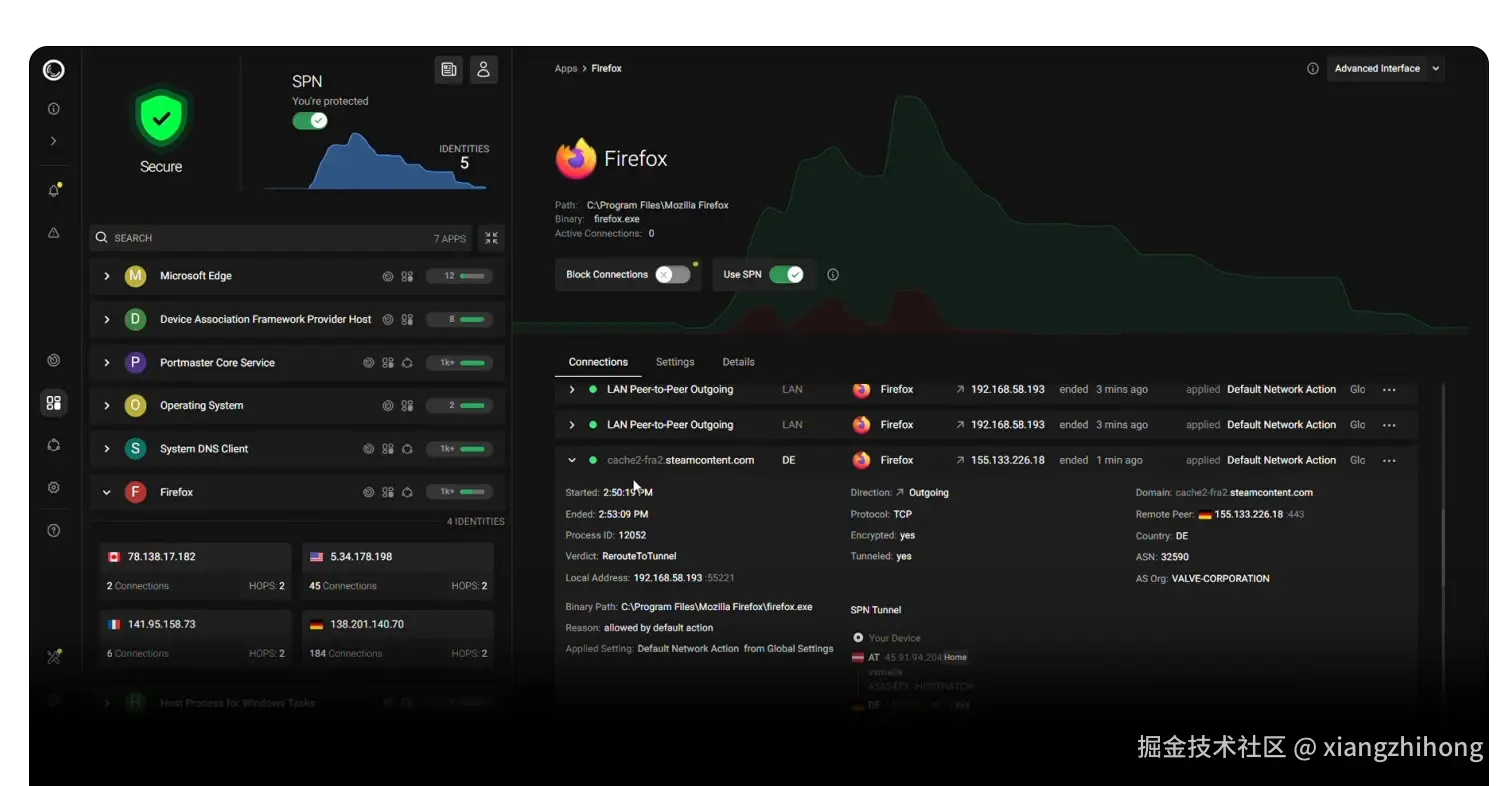Click the radar icon on Firefox app row
Screen dimensions: 1506x786
tap(369, 492)
